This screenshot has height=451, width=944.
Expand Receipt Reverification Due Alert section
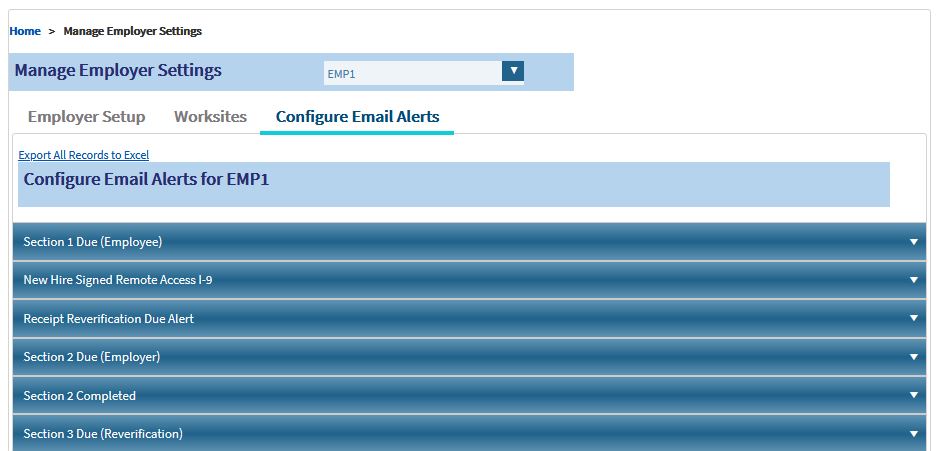(x=469, y=319)
